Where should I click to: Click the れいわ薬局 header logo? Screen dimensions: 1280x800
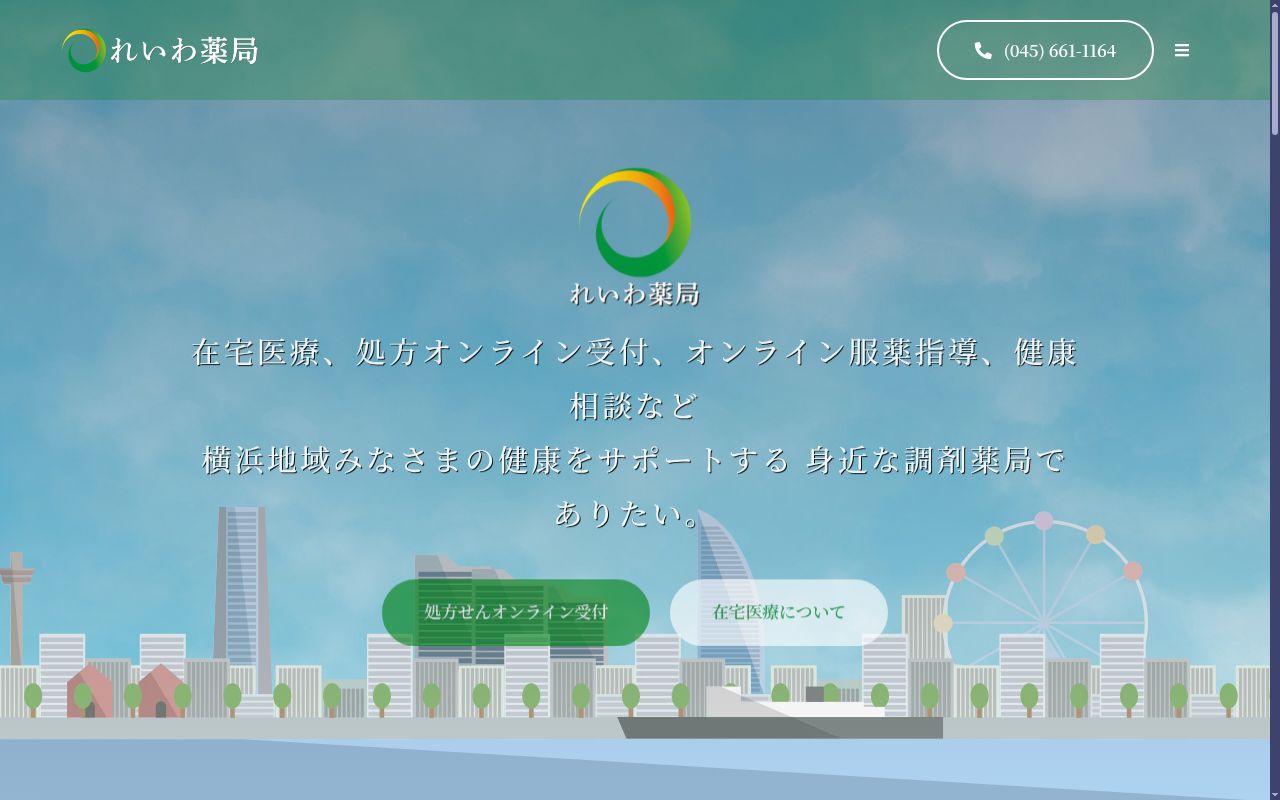[160, 50]
